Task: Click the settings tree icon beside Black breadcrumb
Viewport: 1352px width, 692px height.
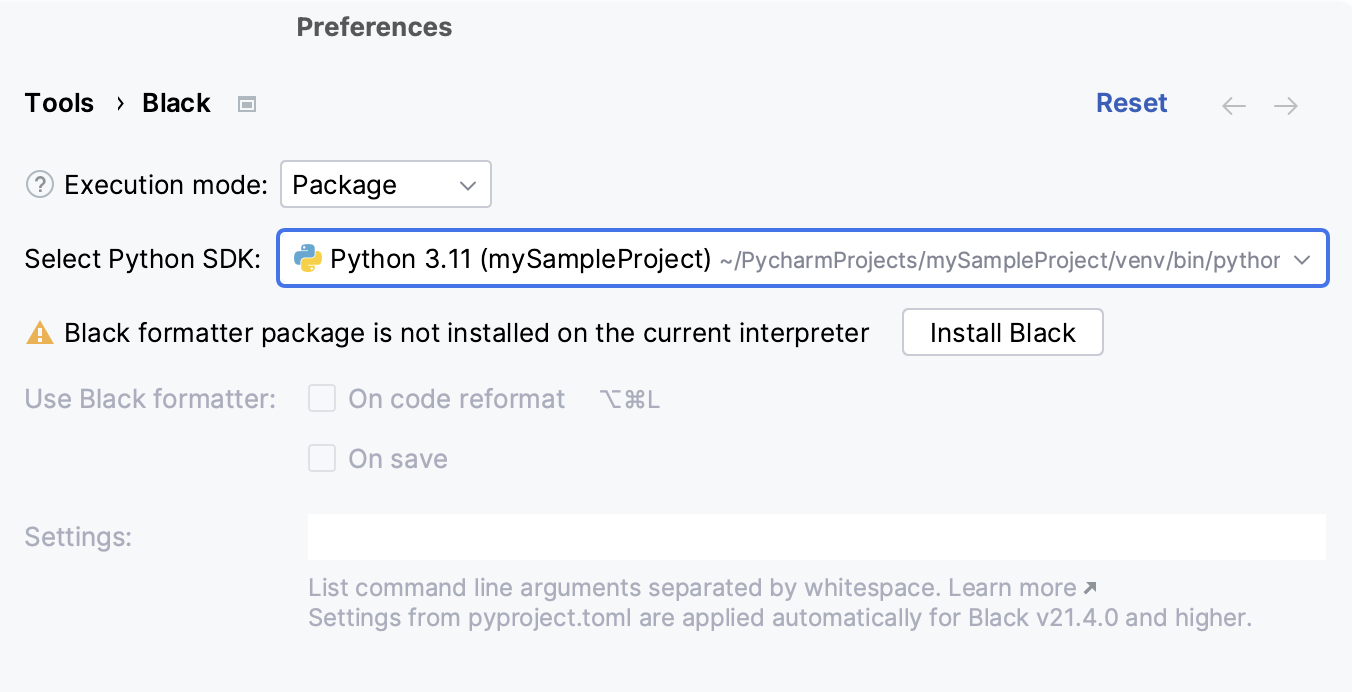Action: point(246,103)
